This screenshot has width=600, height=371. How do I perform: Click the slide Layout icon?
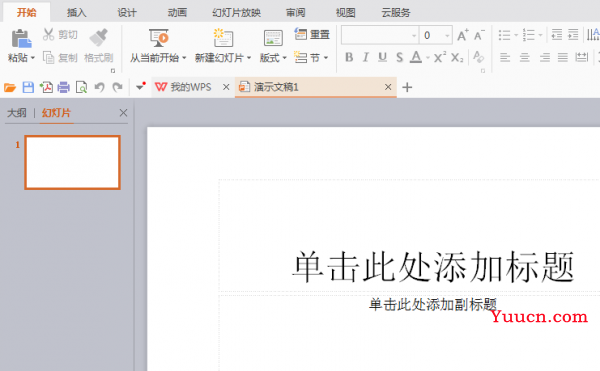pyautogui.click(x=273, y=38)
